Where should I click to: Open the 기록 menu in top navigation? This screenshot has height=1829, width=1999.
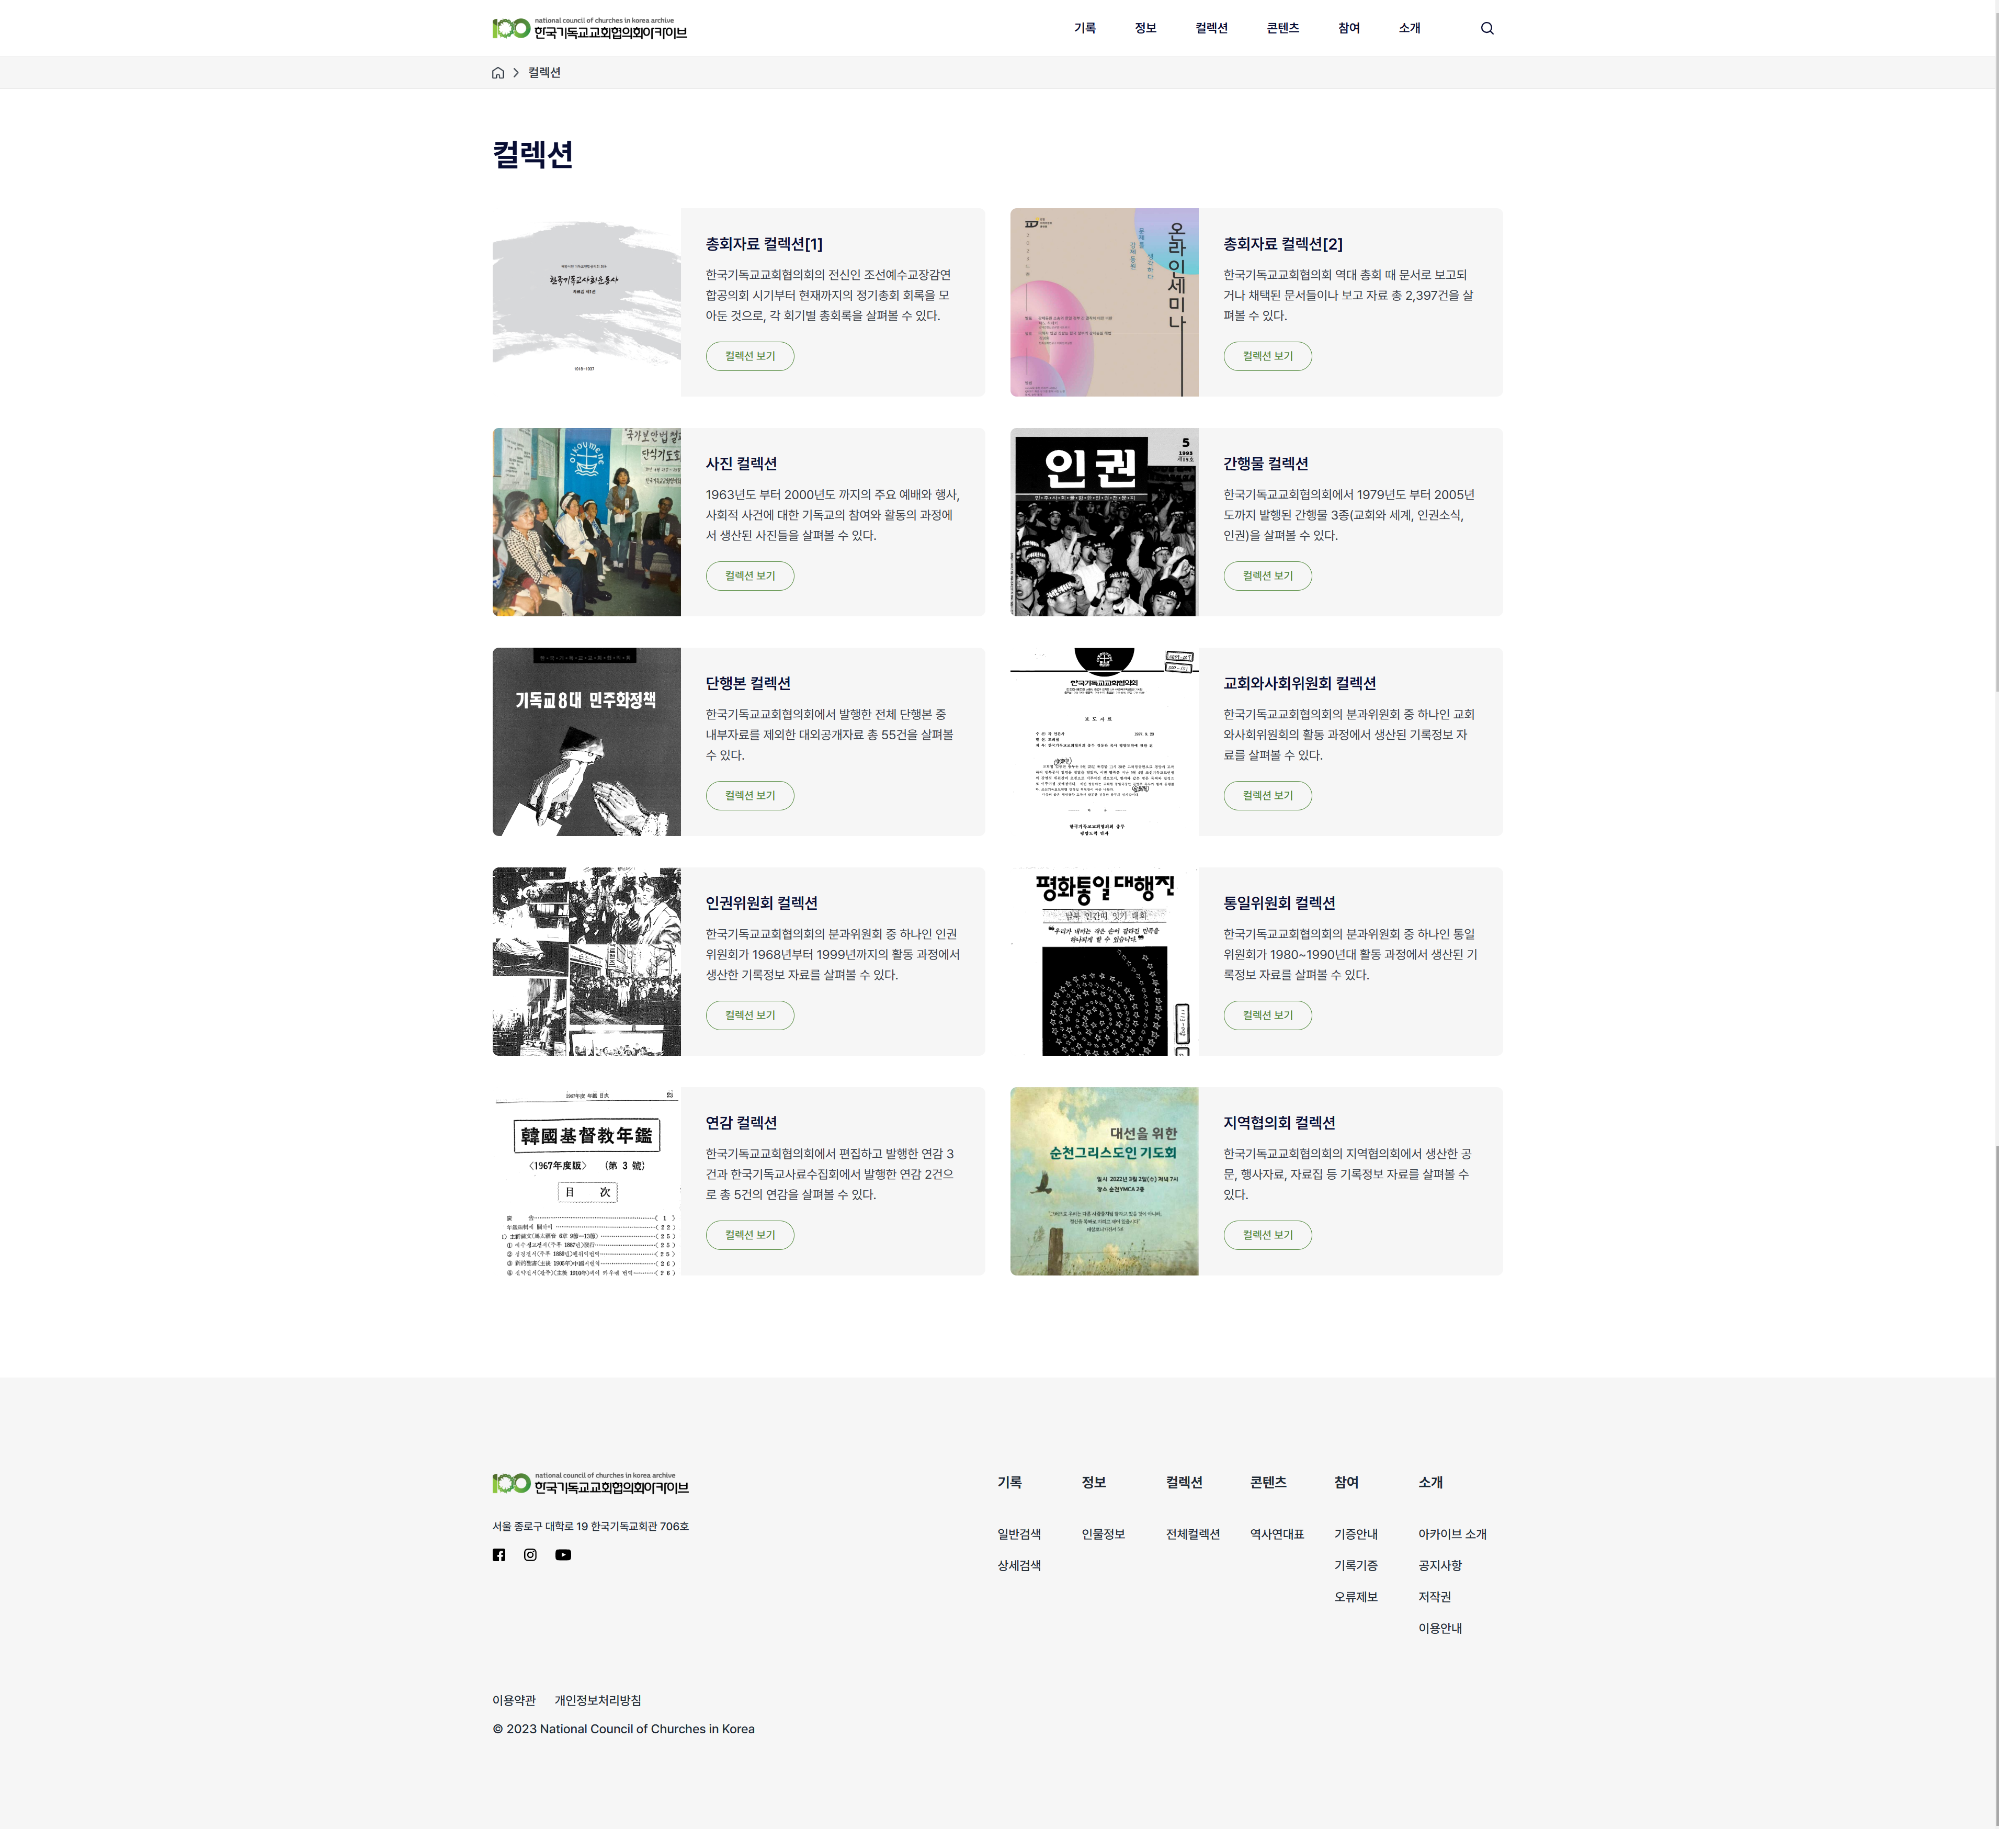(x=1085, y=28)
